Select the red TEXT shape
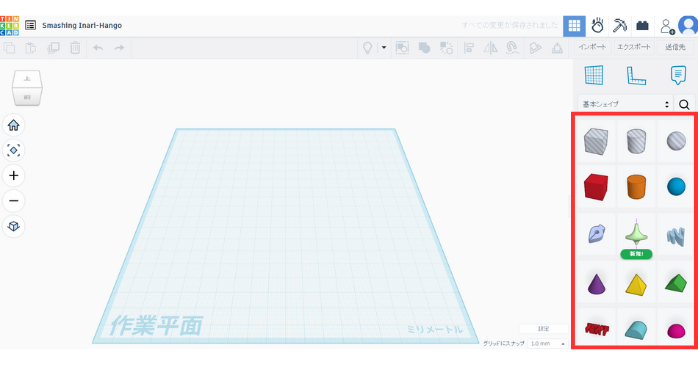 pos(597,329)
